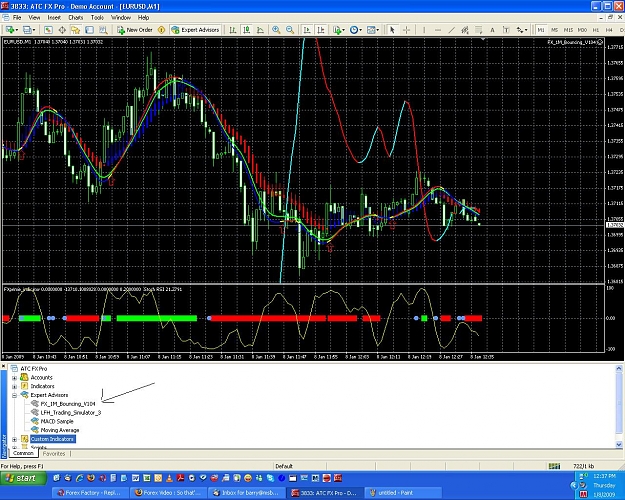Toggle the Market Watch window icon

click(48, 30)
